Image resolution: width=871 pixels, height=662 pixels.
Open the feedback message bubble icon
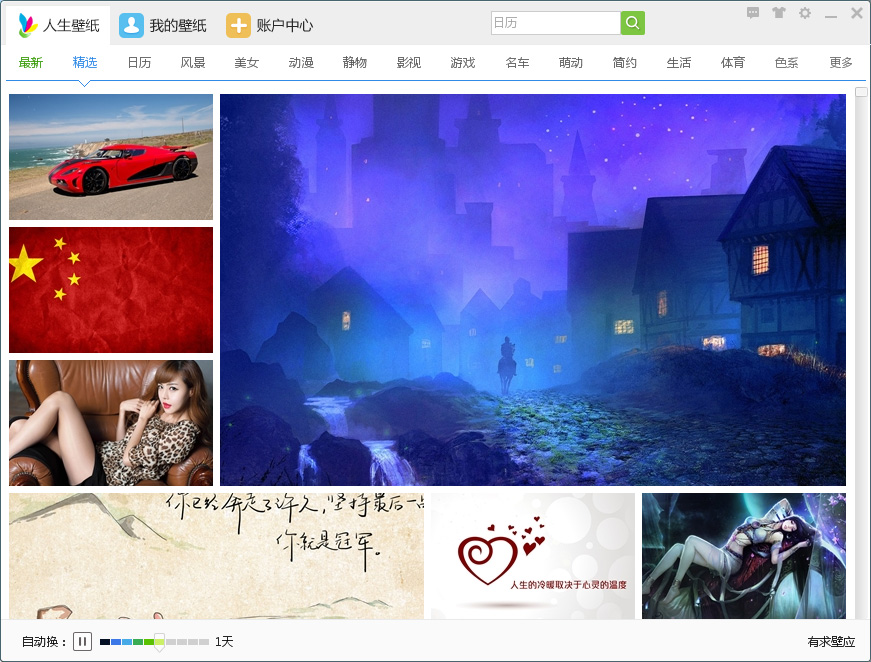(x=753, y=13)
